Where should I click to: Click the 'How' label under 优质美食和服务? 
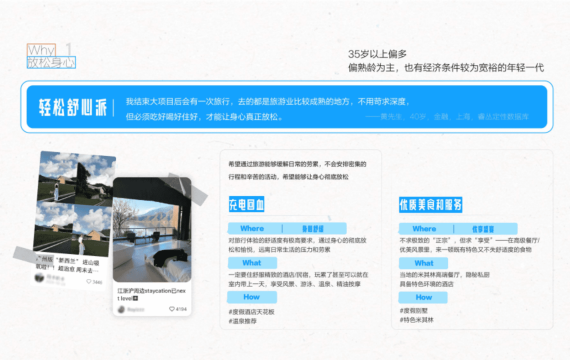click(x=424, y=297)
